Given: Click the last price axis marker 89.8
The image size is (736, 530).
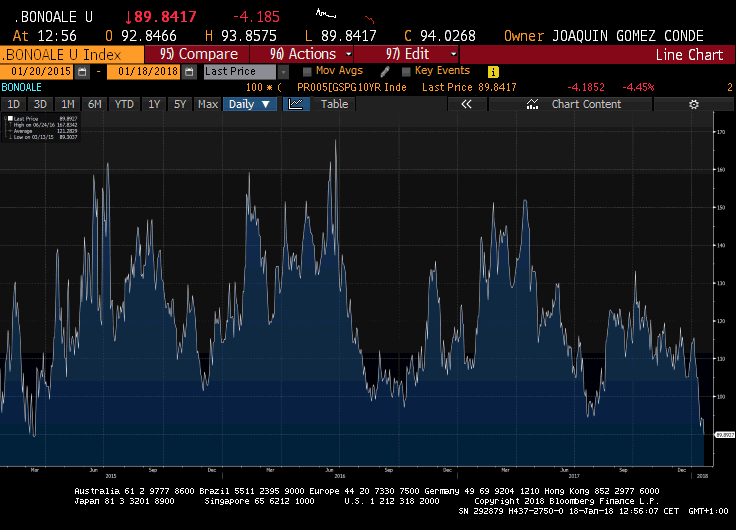Looking at the screenshot, I should point(724,435).
